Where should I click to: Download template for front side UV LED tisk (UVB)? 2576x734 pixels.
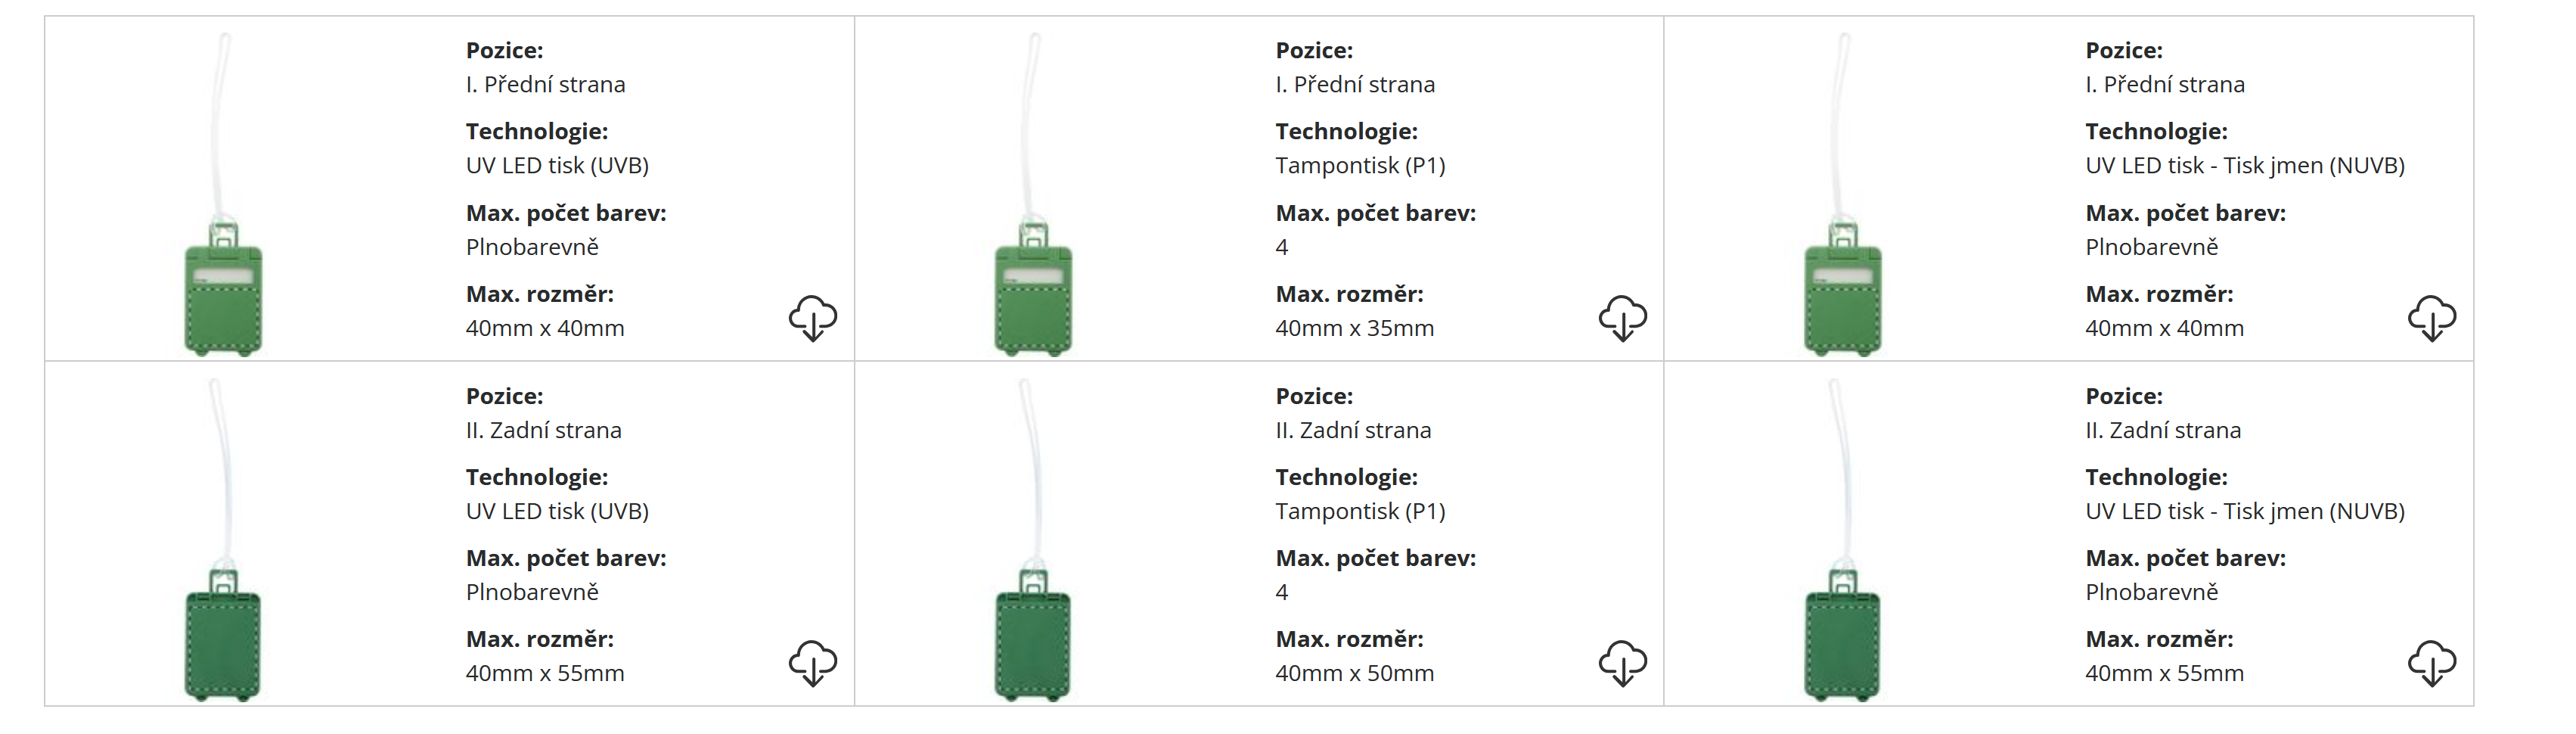[x=812, y=318]
